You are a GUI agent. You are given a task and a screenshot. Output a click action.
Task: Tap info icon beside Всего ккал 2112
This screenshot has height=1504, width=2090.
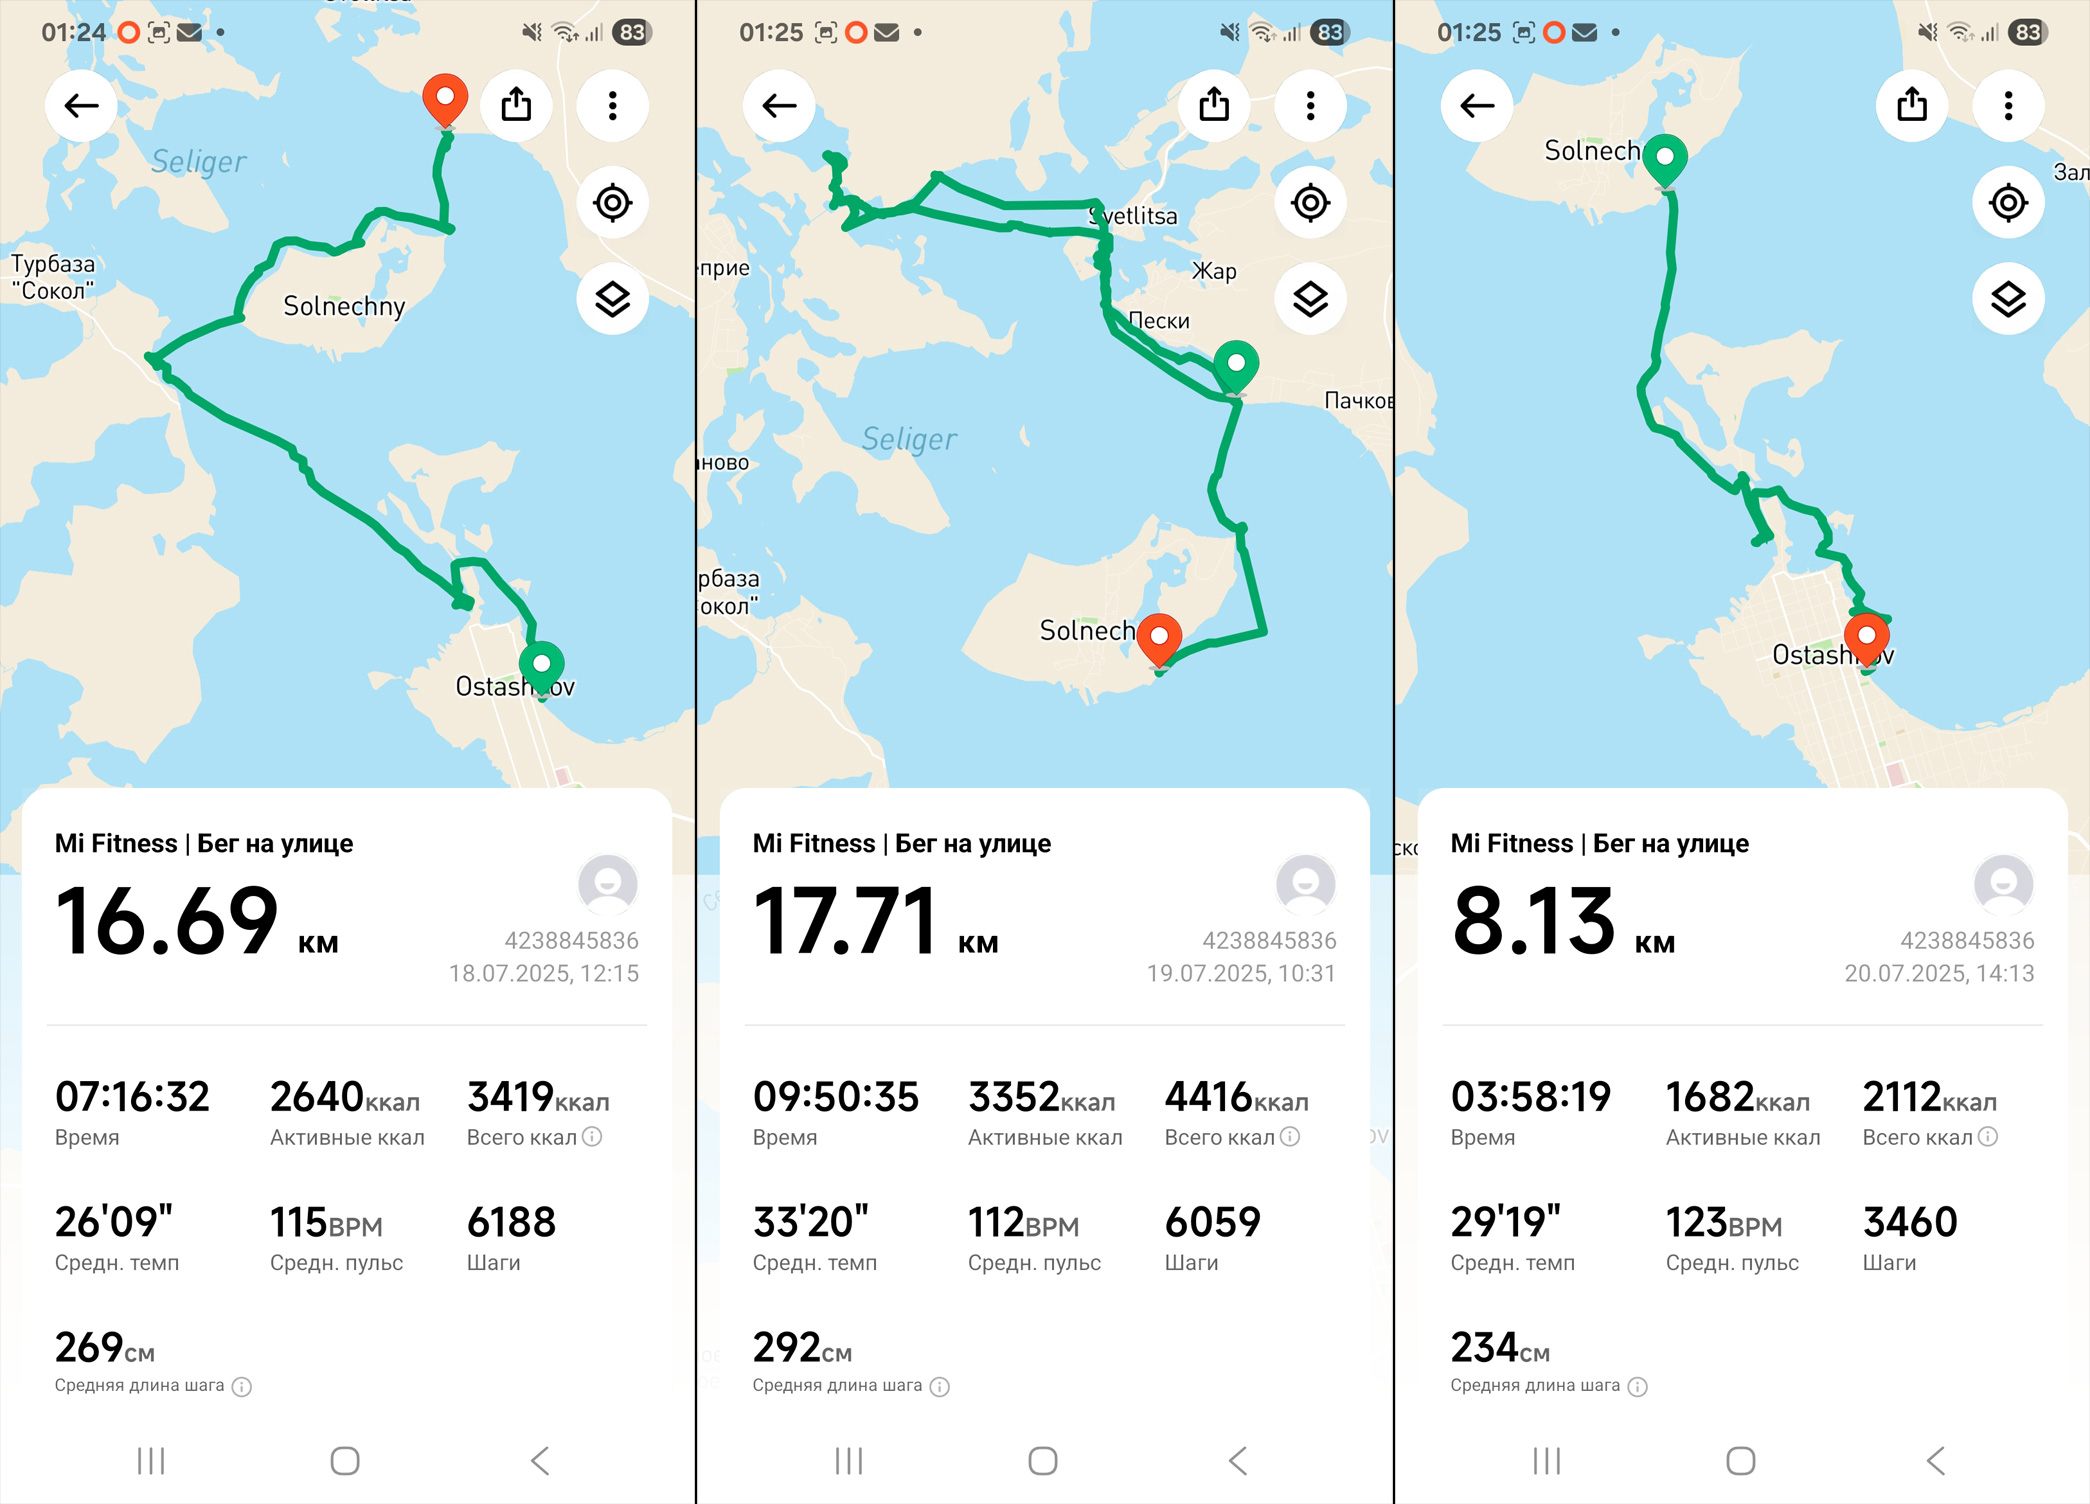pos(1988,1137)
